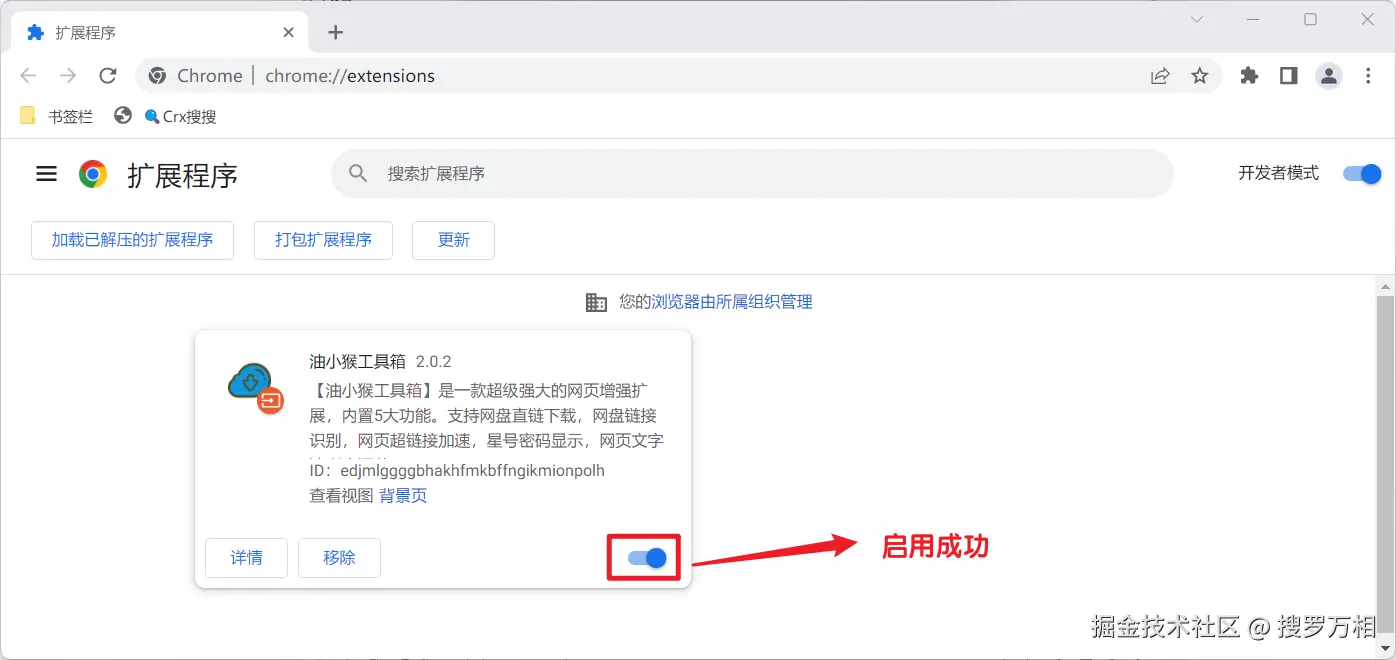Open the side panel icon

(x=1288, y=76)
